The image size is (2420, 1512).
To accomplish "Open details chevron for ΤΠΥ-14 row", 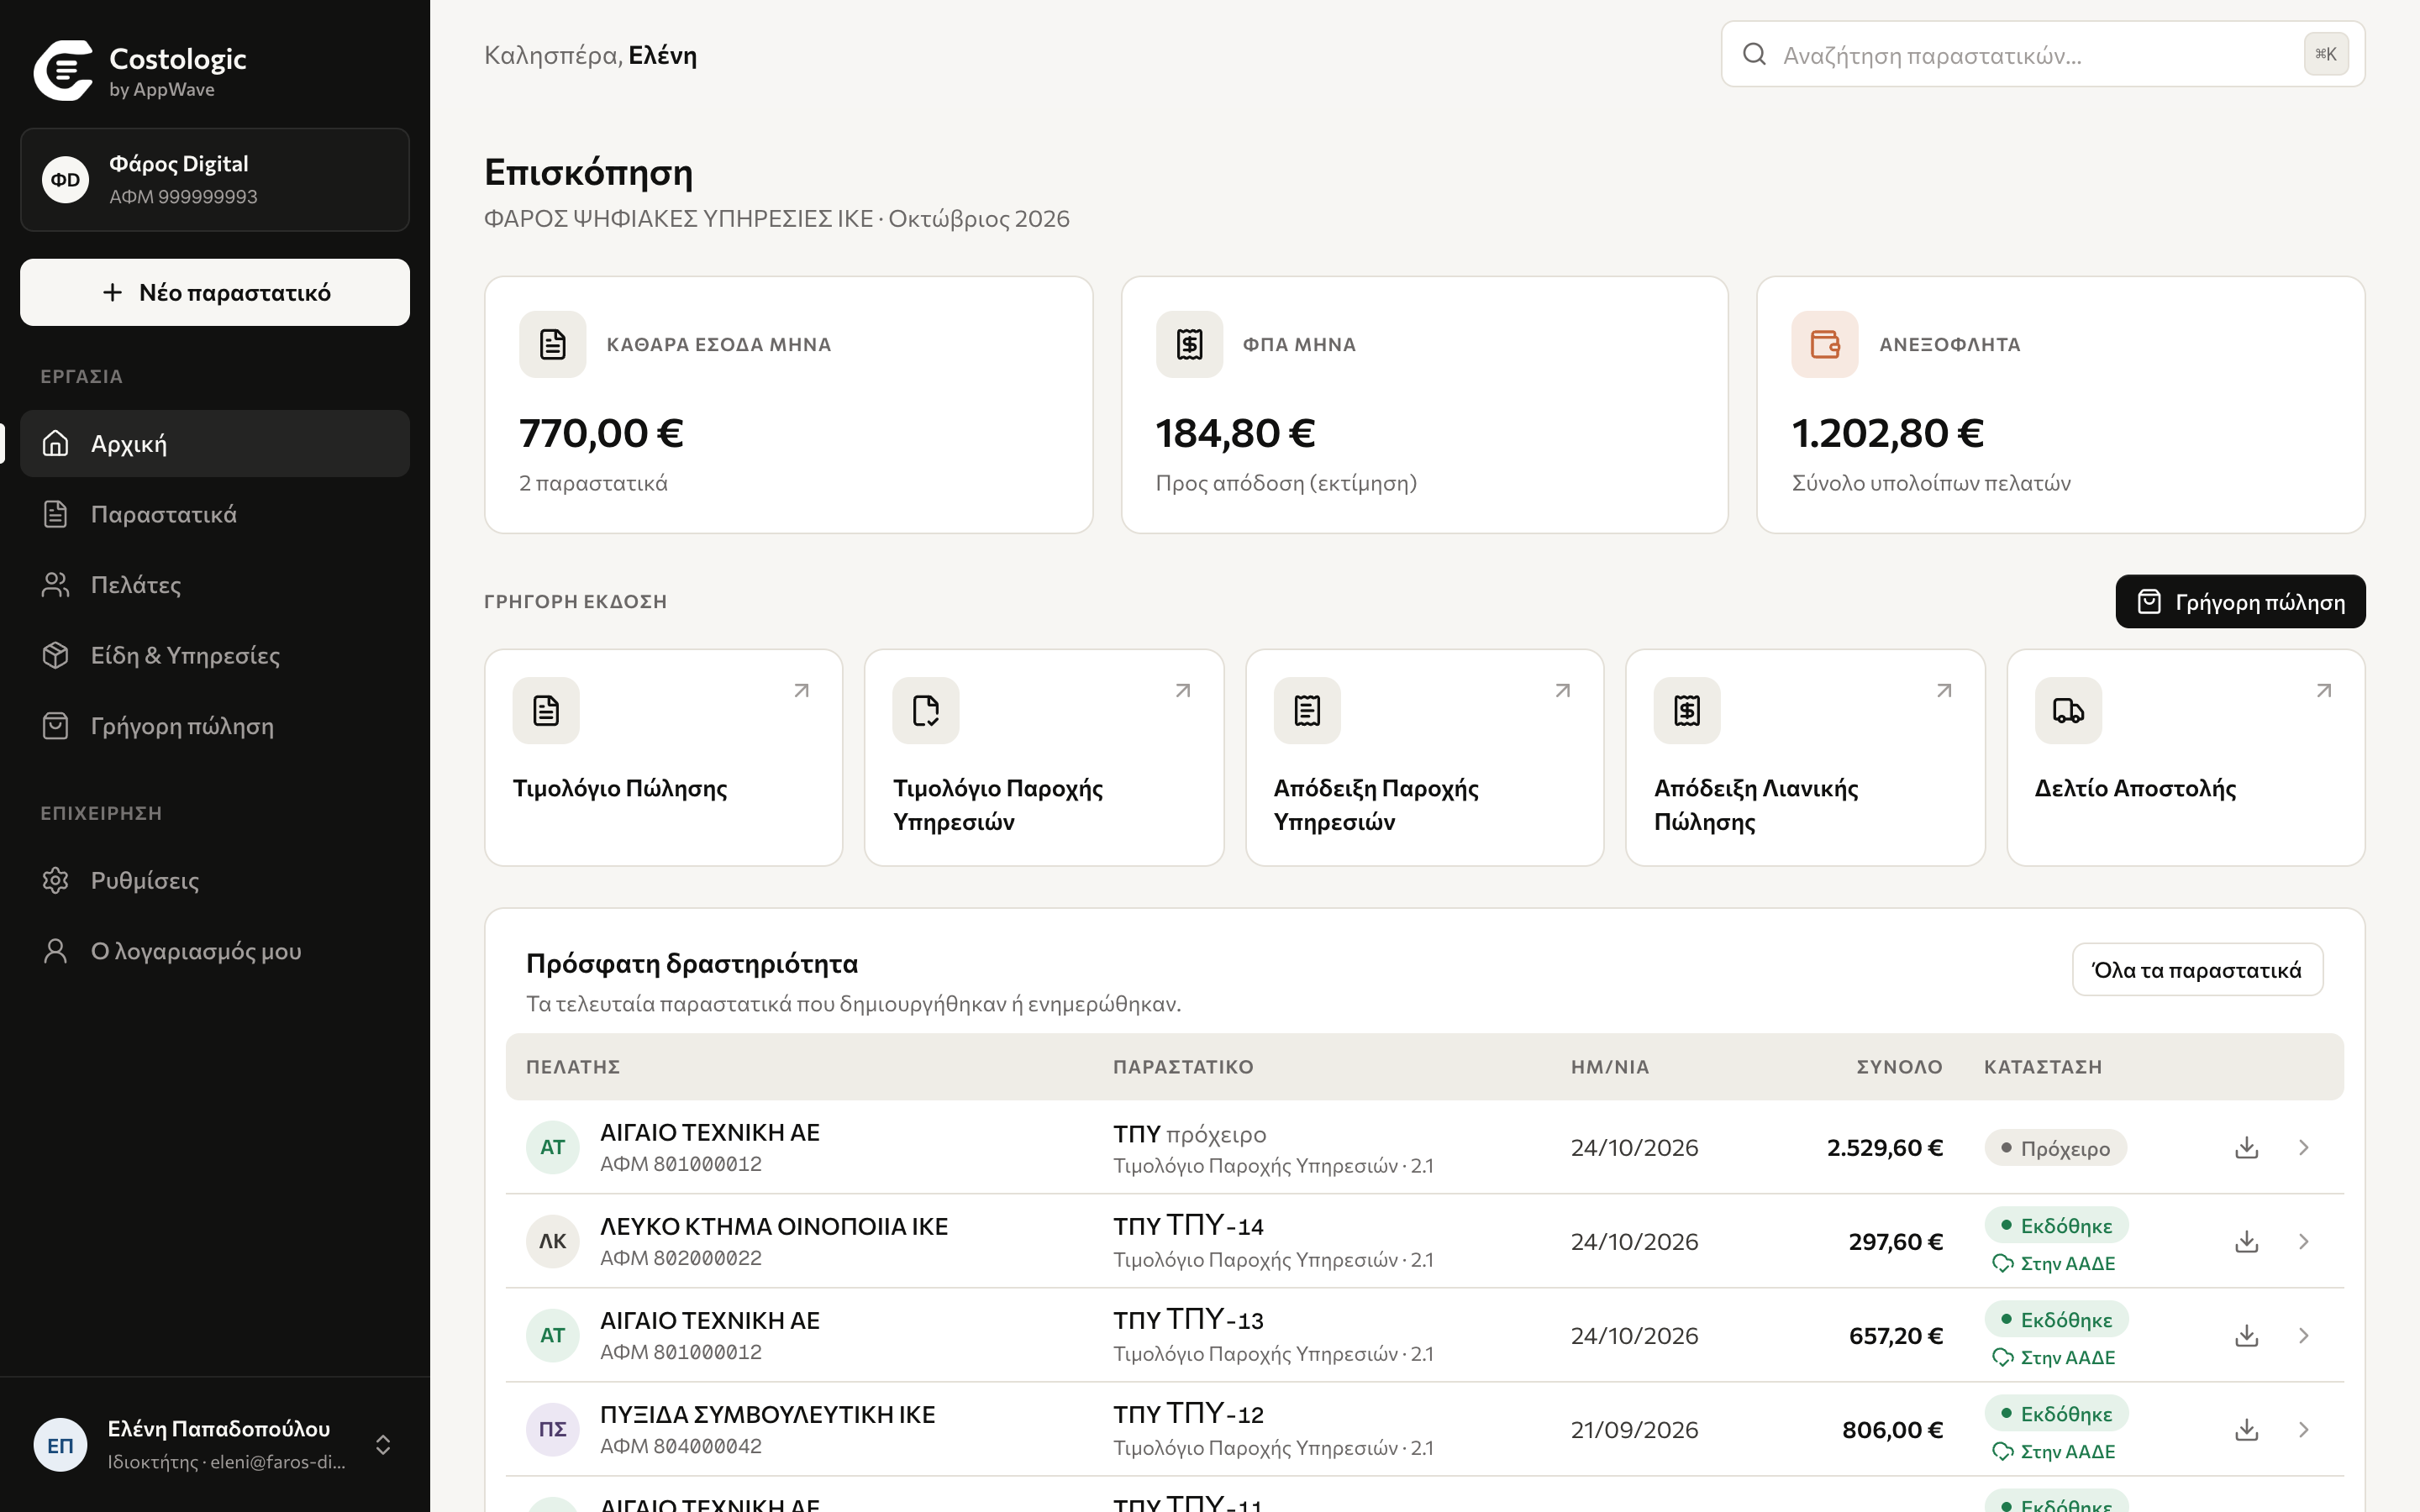I will (2303, 1241).
